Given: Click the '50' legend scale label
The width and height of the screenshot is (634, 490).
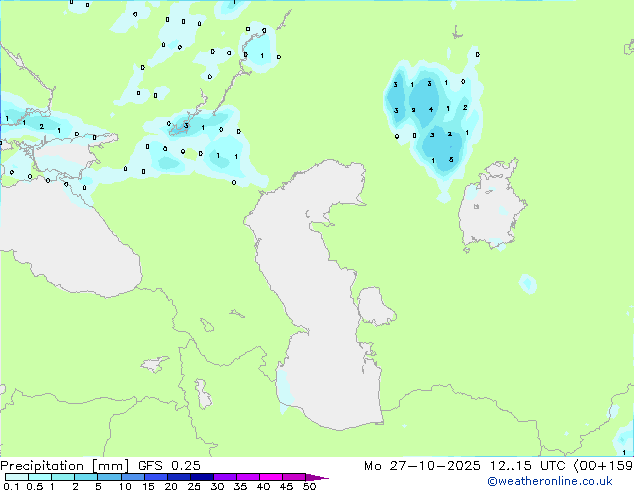Looking at the screenshot, I should [309, 486].
